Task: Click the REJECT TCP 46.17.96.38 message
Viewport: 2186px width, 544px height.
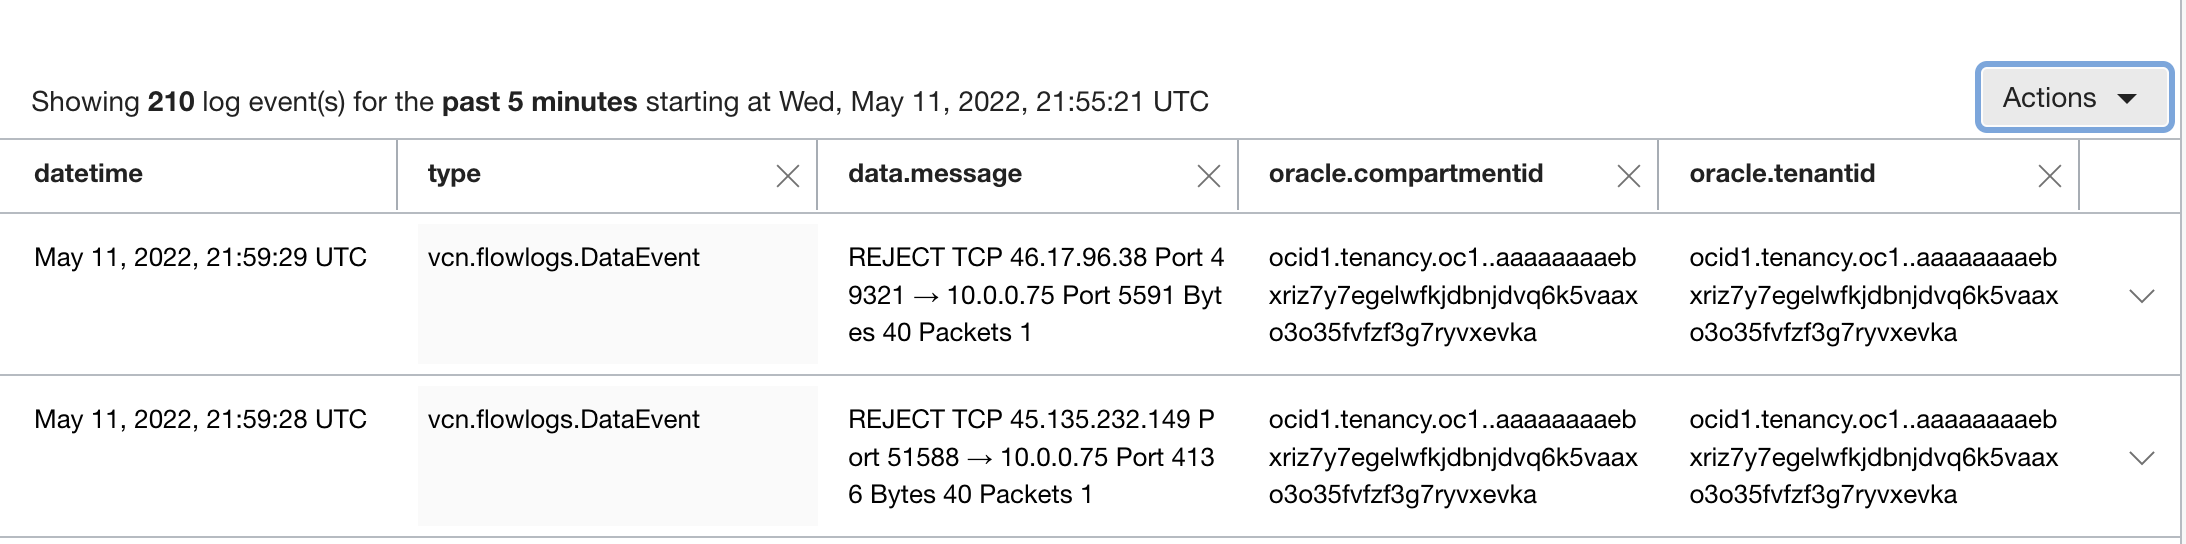Action: (1035, 295)
